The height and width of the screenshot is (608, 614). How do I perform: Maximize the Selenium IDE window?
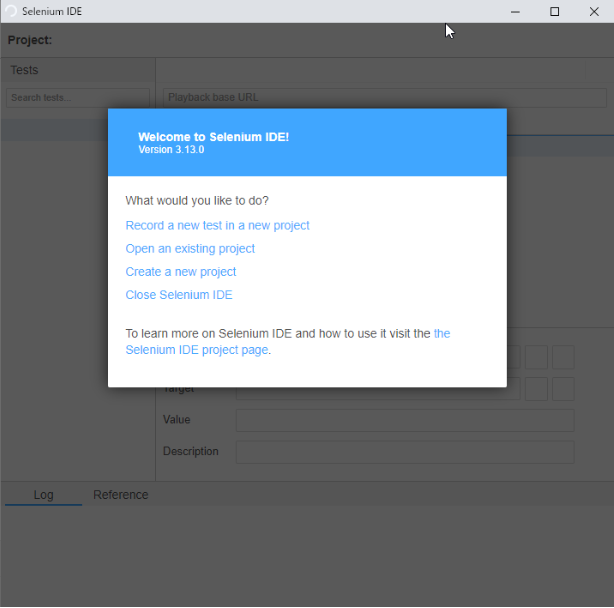pos(554,12)
